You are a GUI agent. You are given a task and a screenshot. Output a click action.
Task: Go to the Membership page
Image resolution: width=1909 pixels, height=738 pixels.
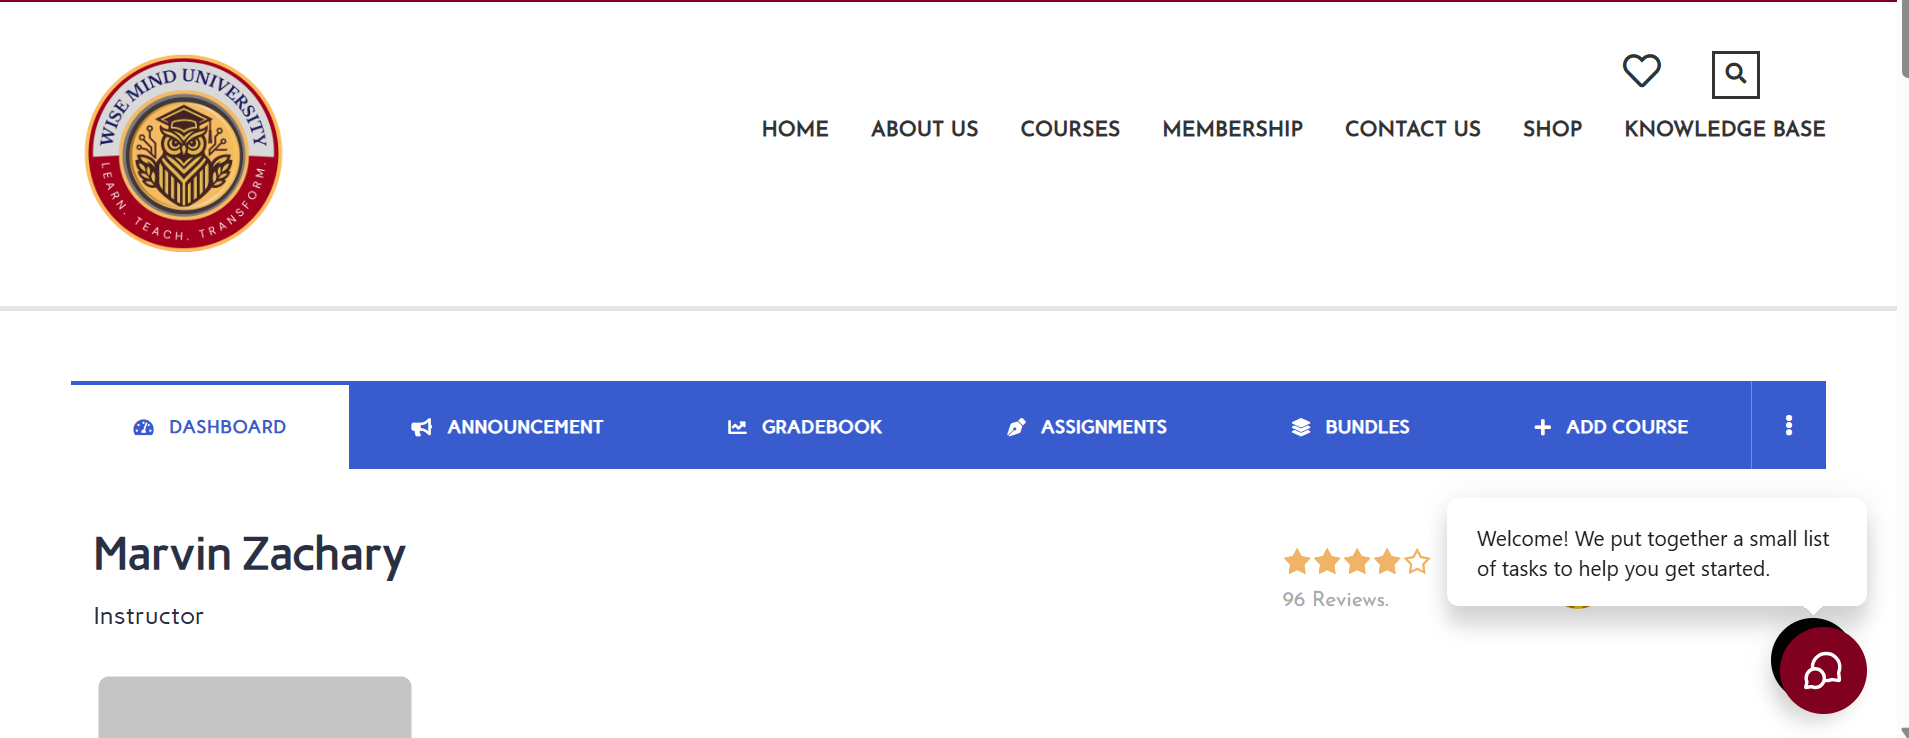coord(1232,129)
